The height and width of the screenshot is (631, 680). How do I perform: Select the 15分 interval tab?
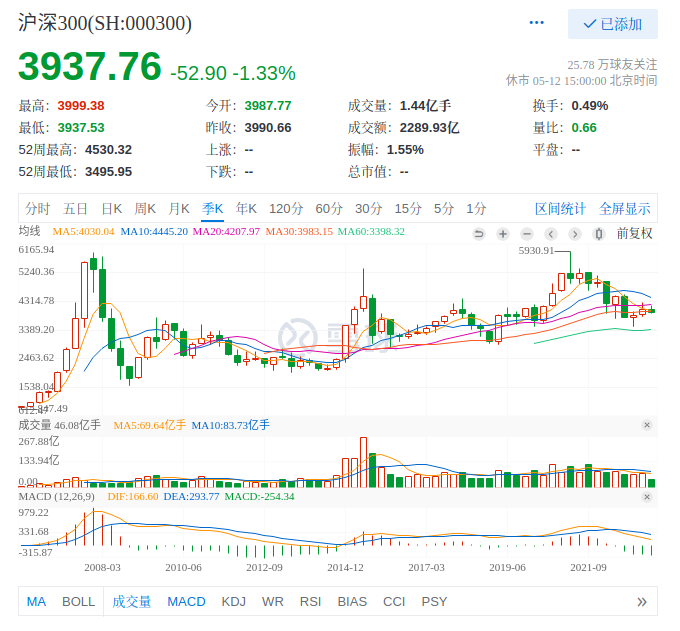pyautogui.click(x=408, y=209)
